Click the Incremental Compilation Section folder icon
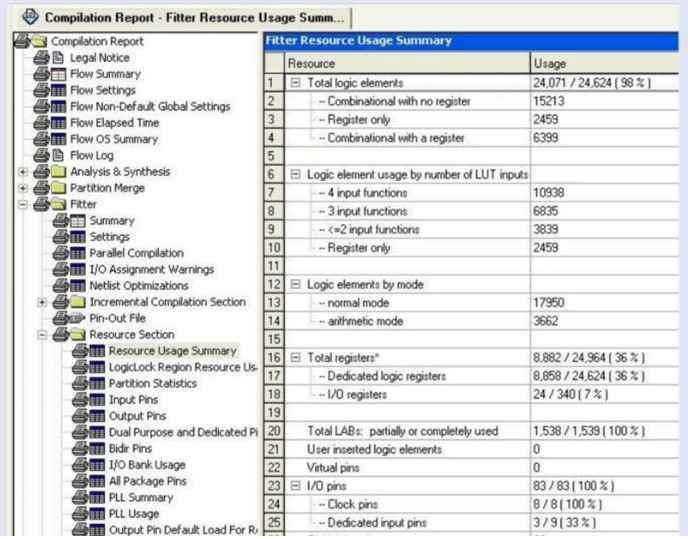The image size is (688, 539). click(x=78, y=302)
